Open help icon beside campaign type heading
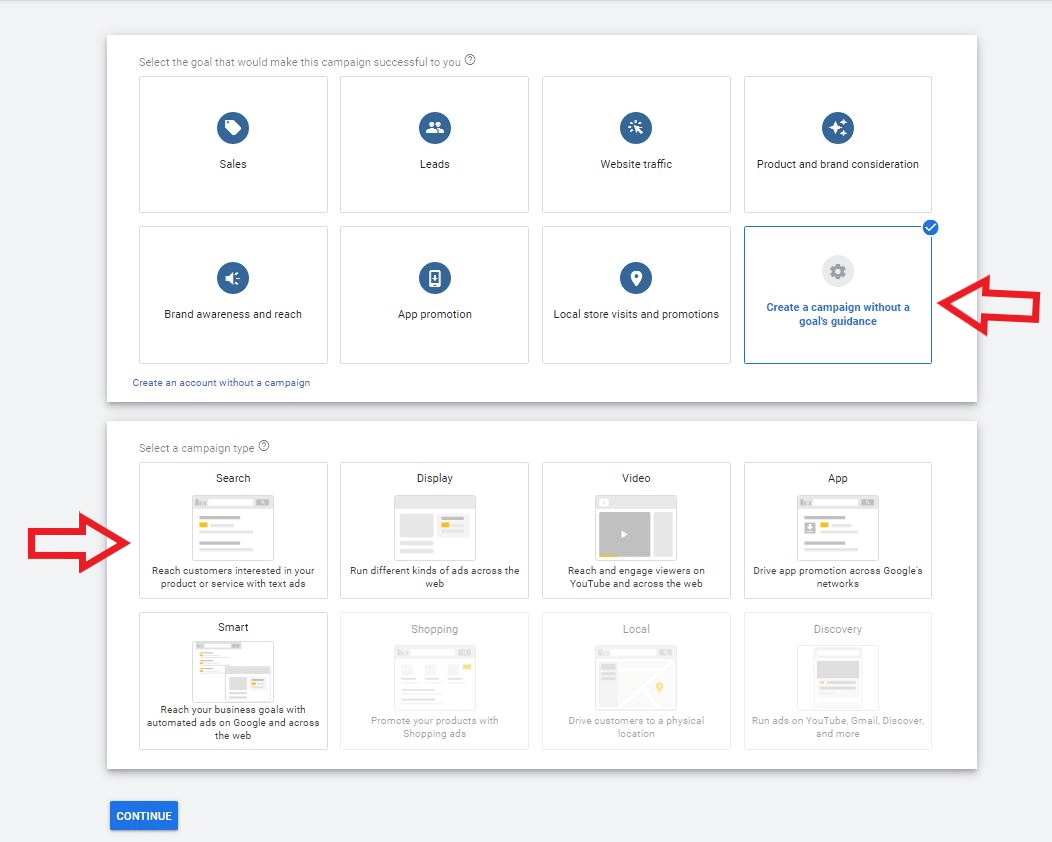1052x842 pixels. 264,447
